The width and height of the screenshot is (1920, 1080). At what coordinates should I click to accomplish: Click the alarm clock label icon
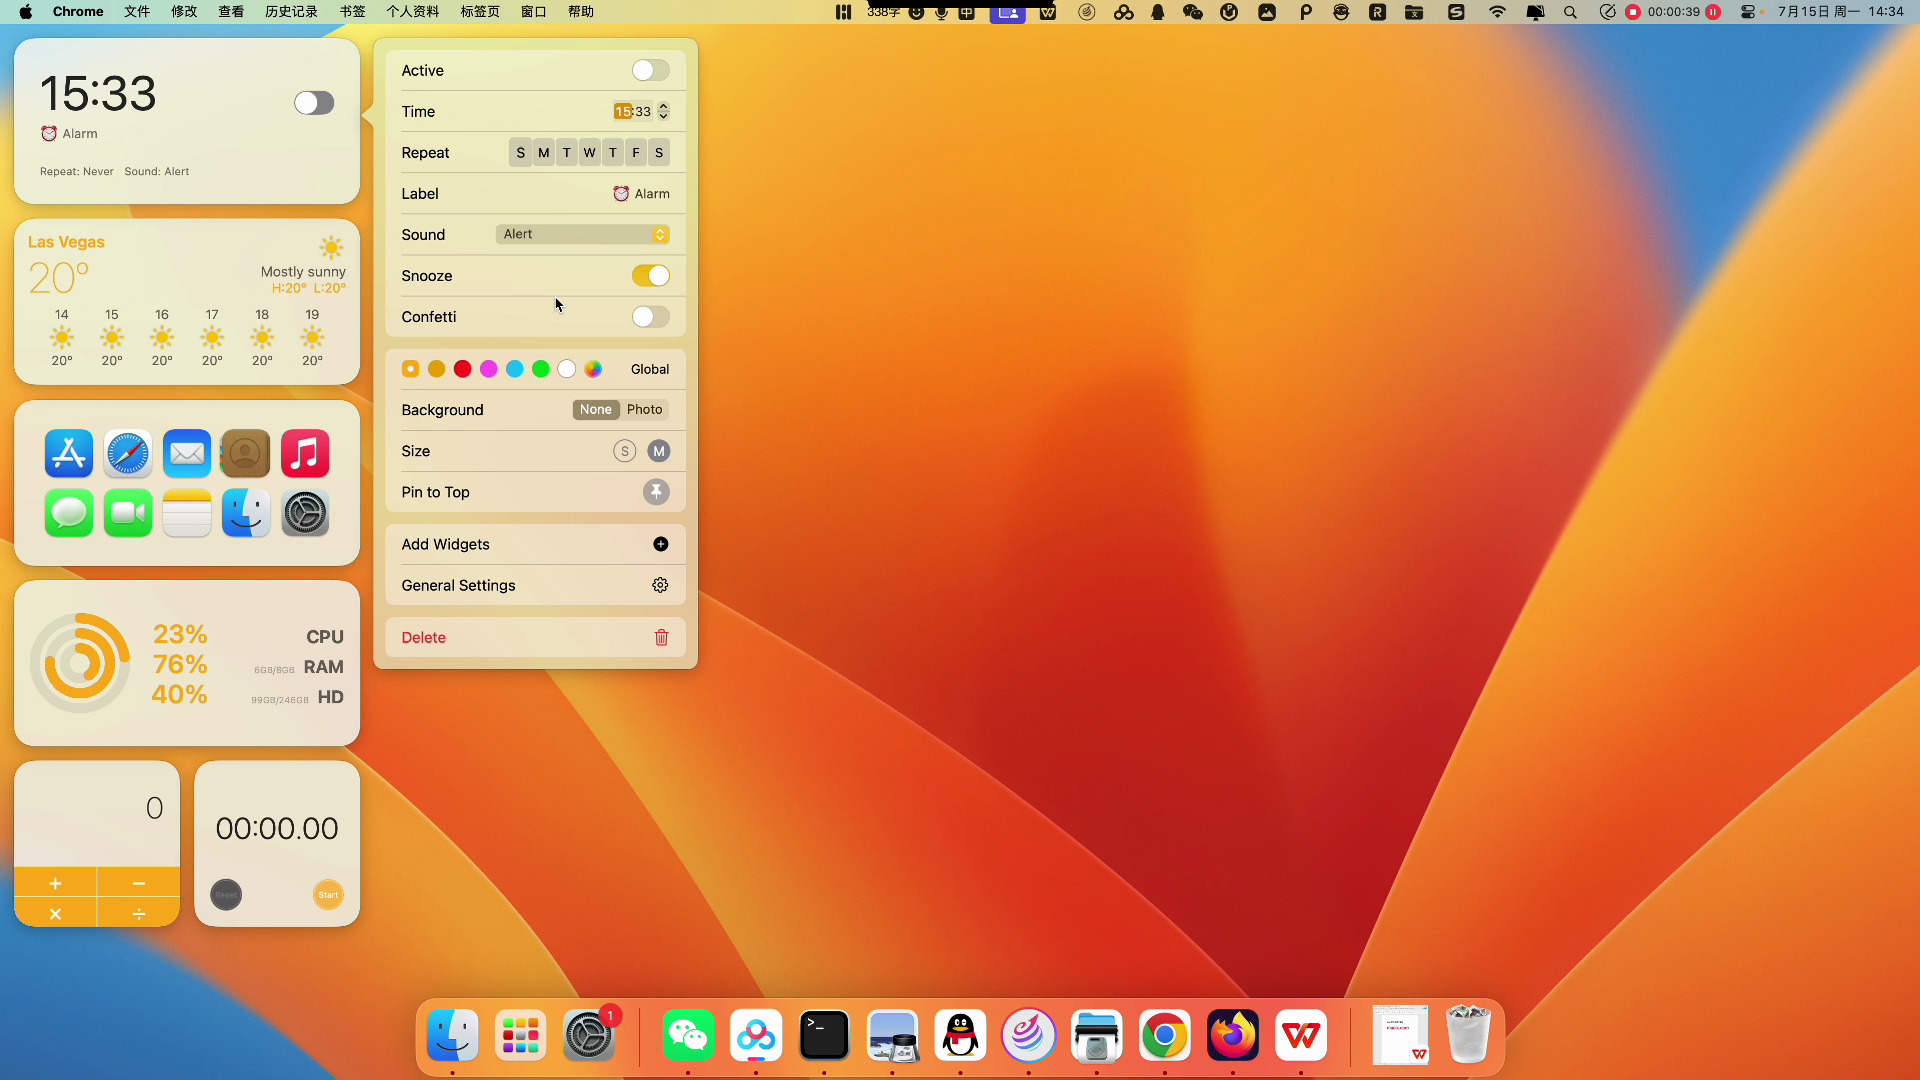(620, 194)
